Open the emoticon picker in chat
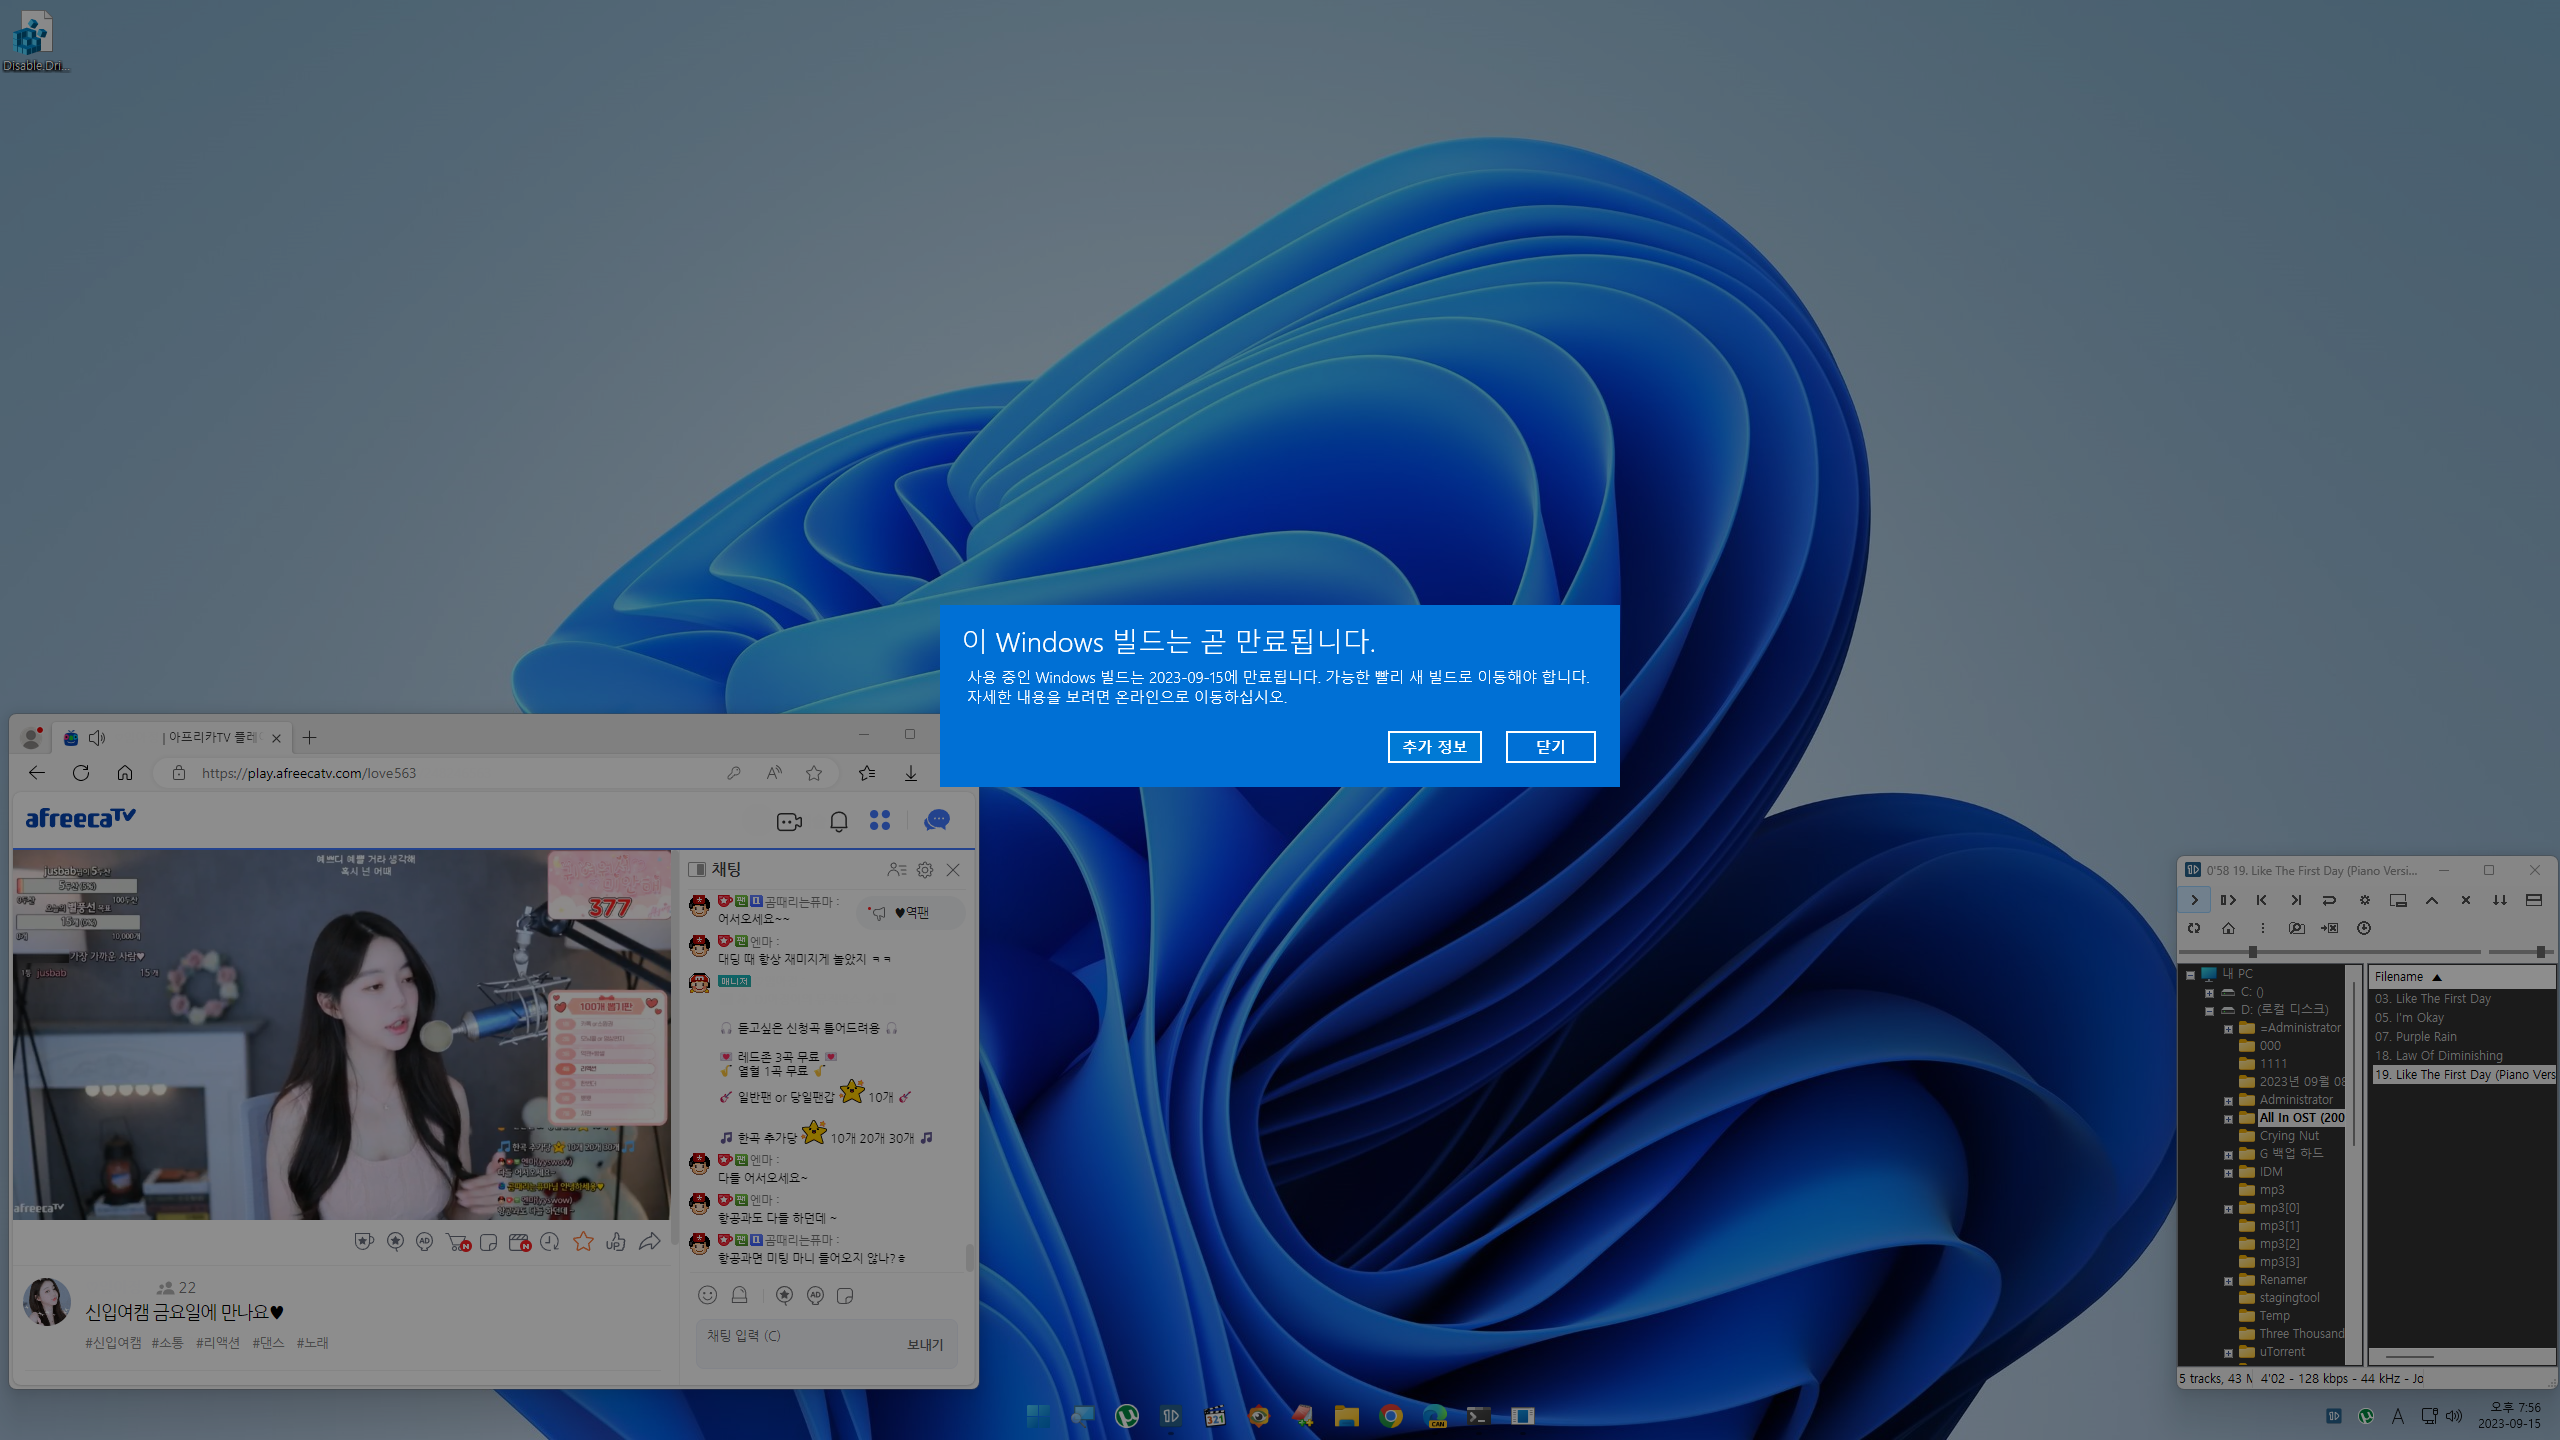Screen dimensions: 2560x1440 pos(707,1295)
